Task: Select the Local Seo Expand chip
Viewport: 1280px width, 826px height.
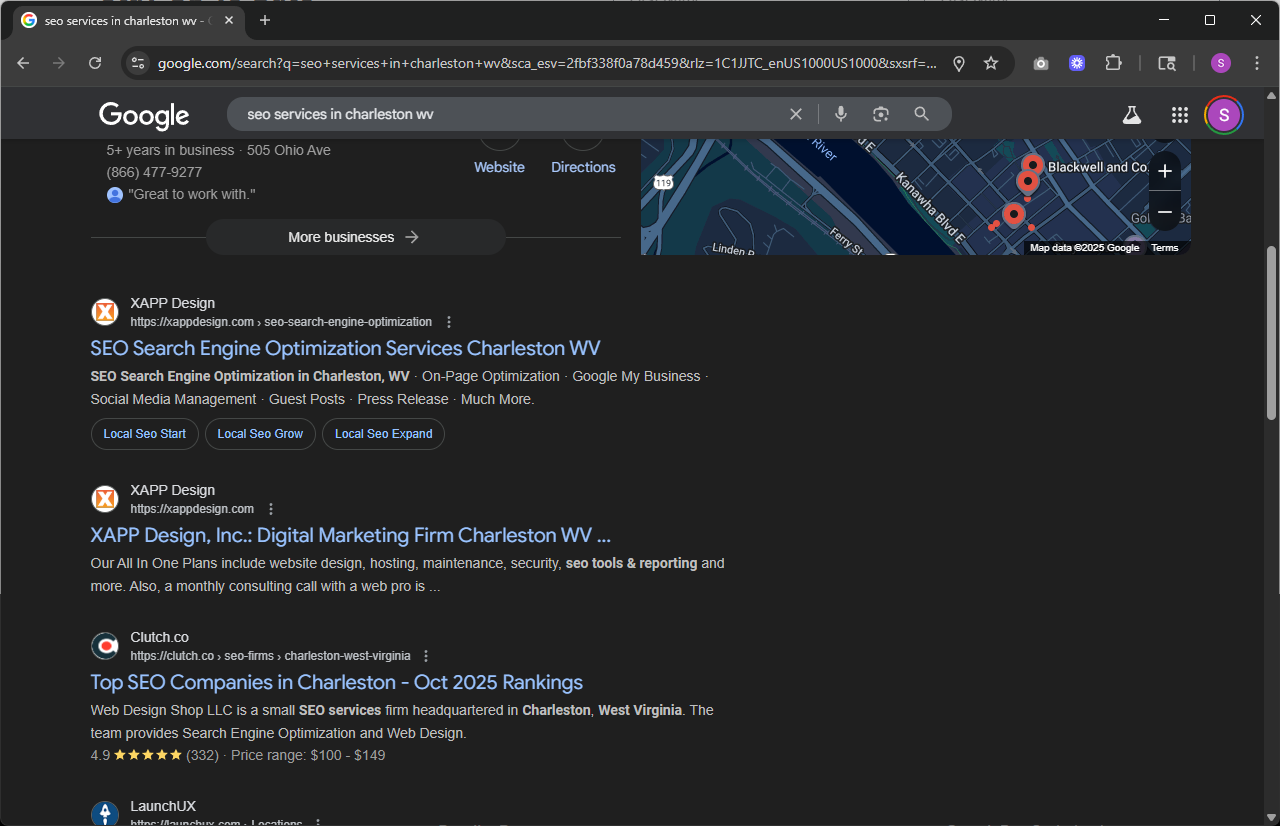Action: point(383,434)
